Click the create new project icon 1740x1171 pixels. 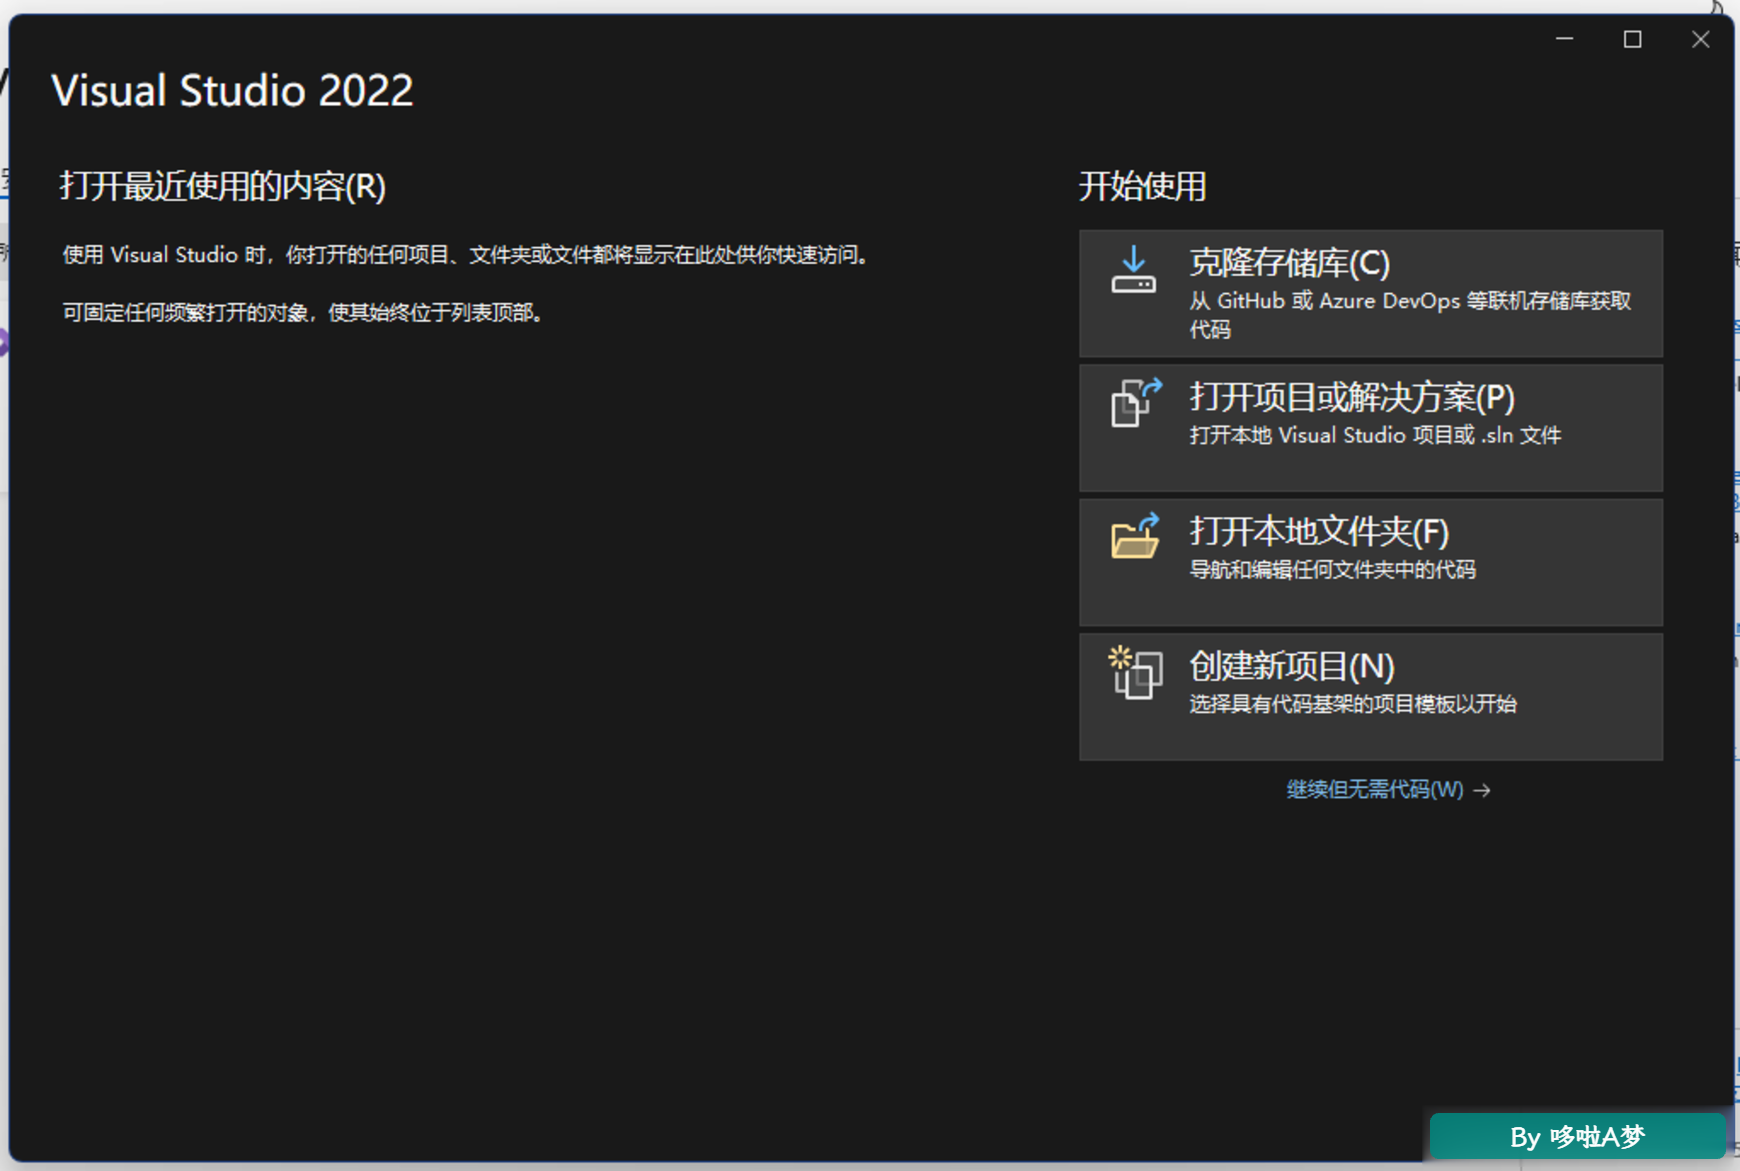[1135, 671]
